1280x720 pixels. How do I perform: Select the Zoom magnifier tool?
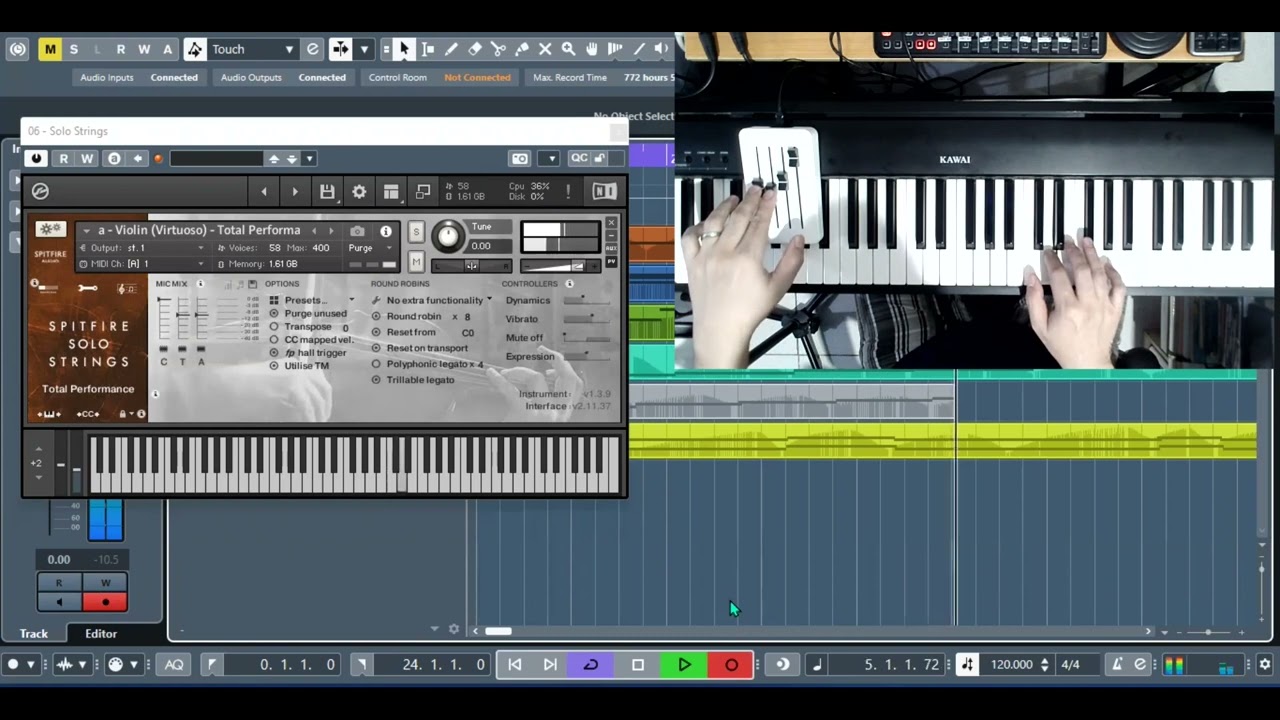point(568,49)
